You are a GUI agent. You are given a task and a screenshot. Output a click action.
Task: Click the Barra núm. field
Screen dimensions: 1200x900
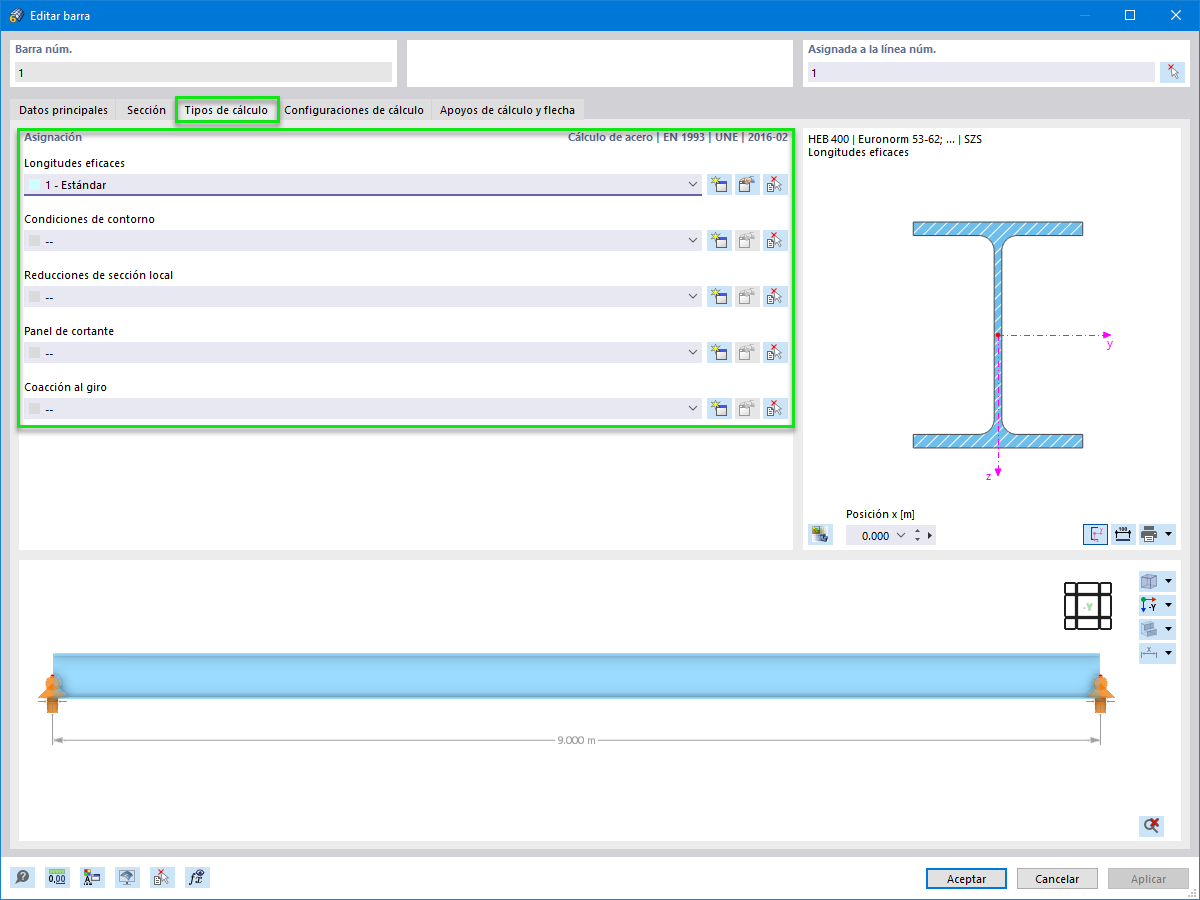203,72
